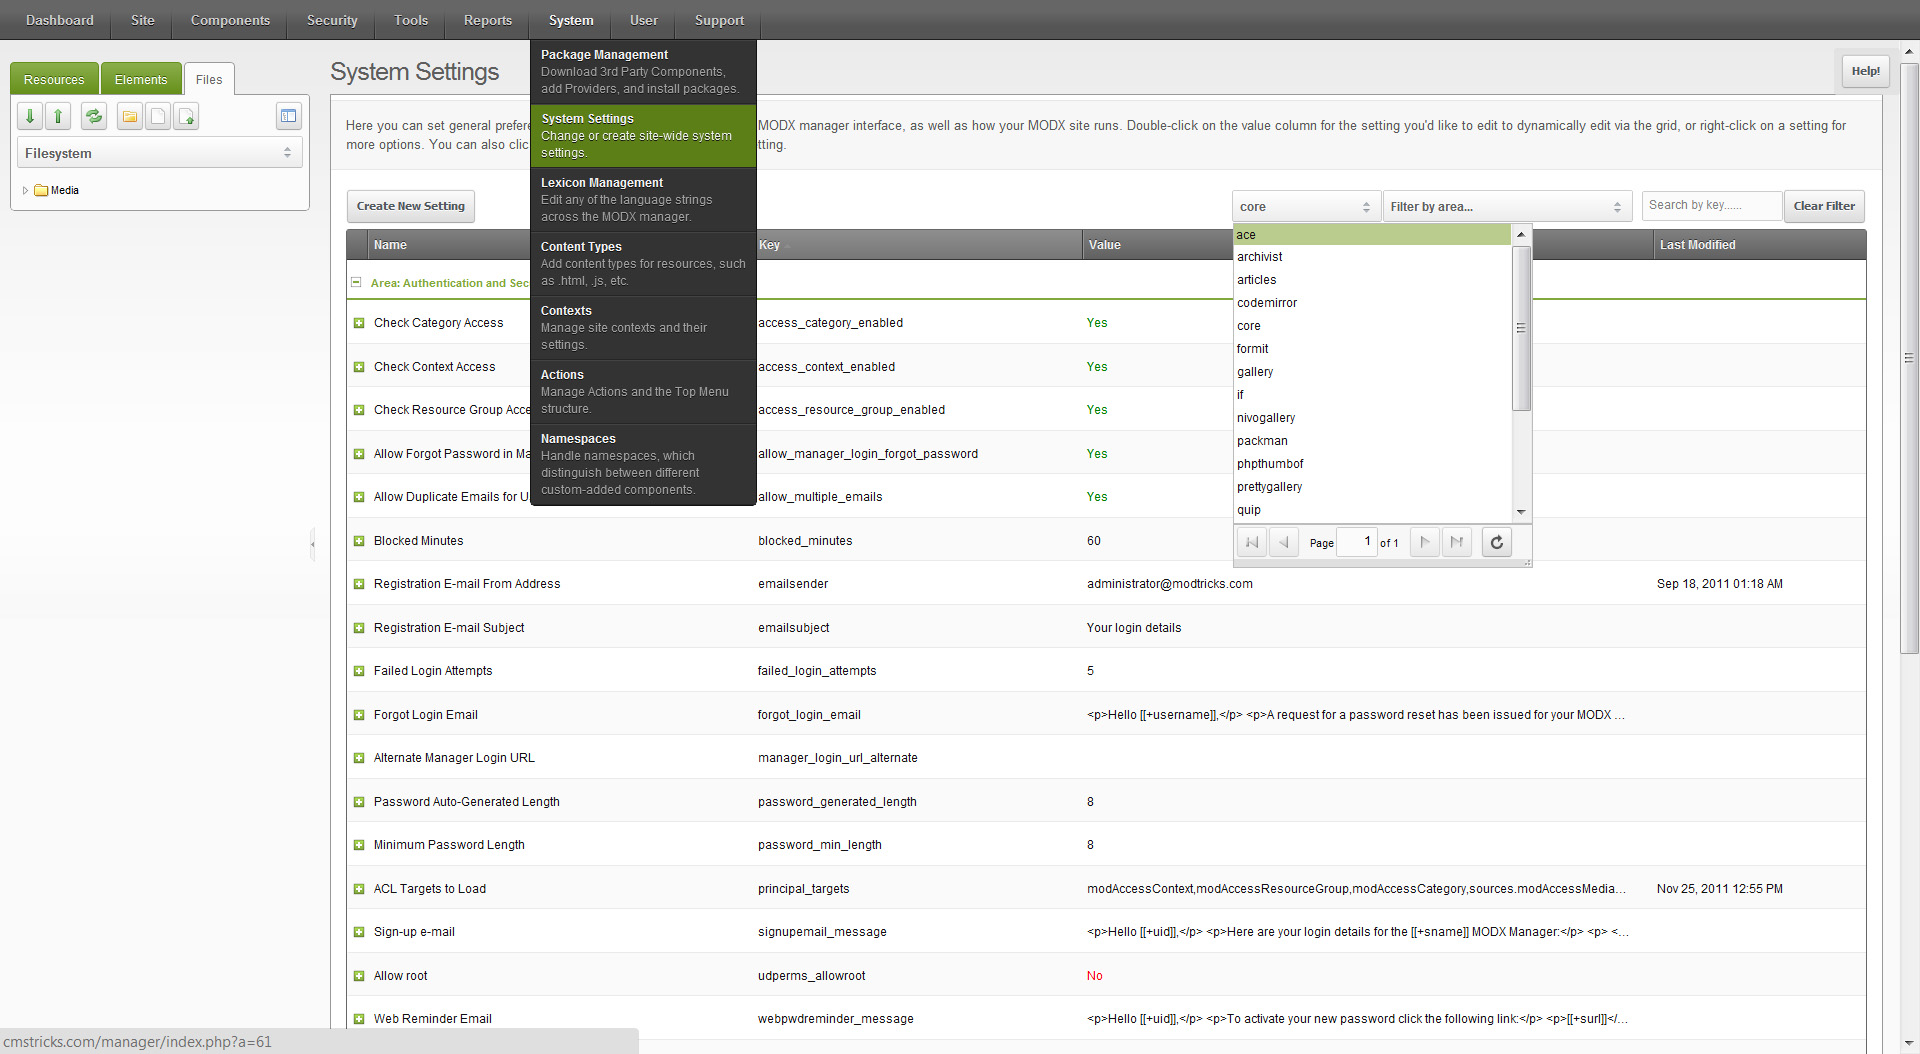
Task: Open the Filesystem media source dropdown
Action: tap(160, 153)
